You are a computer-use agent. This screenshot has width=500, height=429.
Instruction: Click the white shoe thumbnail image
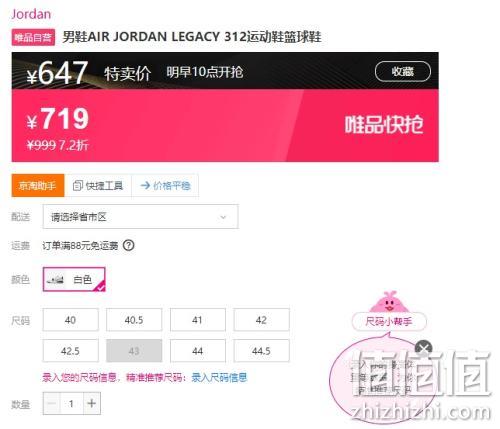(55, 279)
